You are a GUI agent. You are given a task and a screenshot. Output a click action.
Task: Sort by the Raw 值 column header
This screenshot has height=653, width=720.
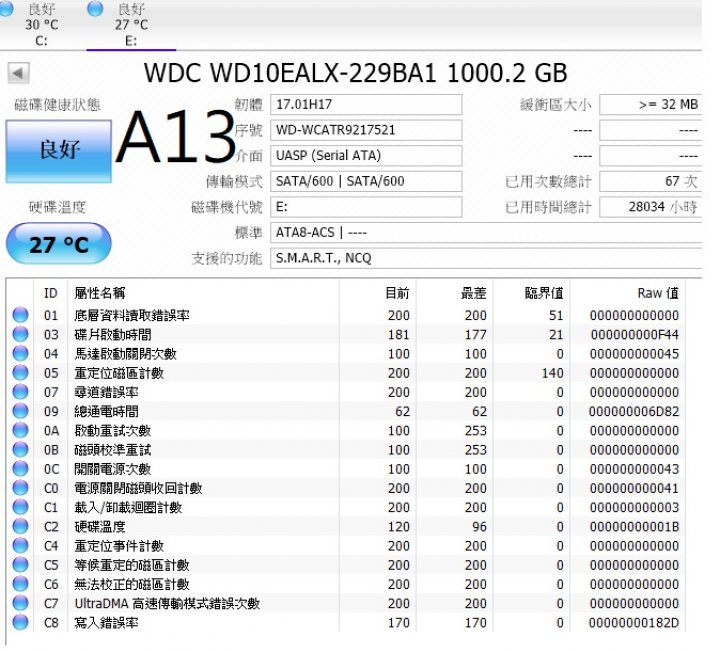click(x=628, y=293)
